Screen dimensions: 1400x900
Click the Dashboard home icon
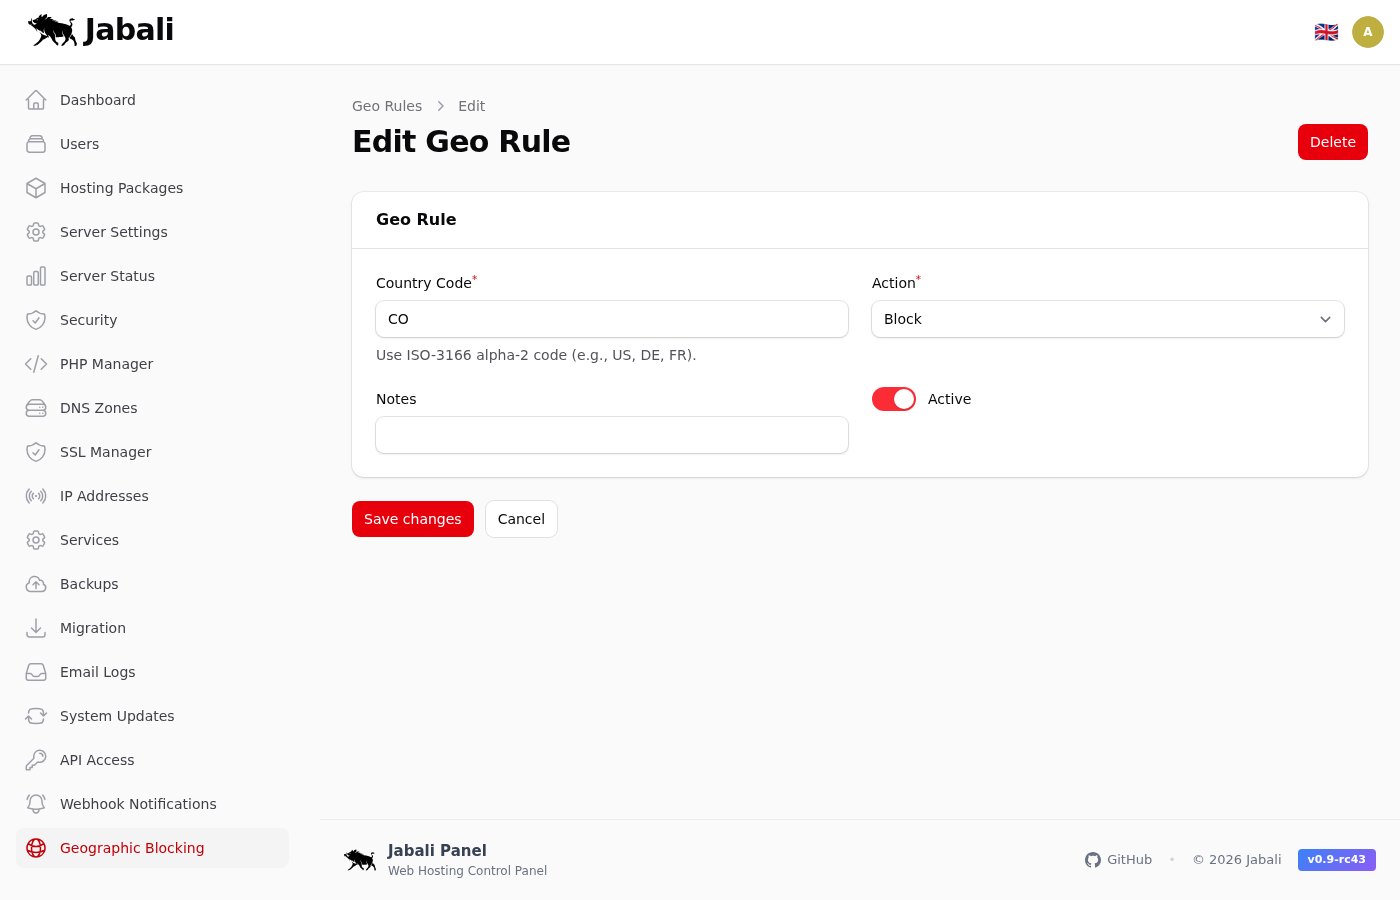tap(36, 100)
